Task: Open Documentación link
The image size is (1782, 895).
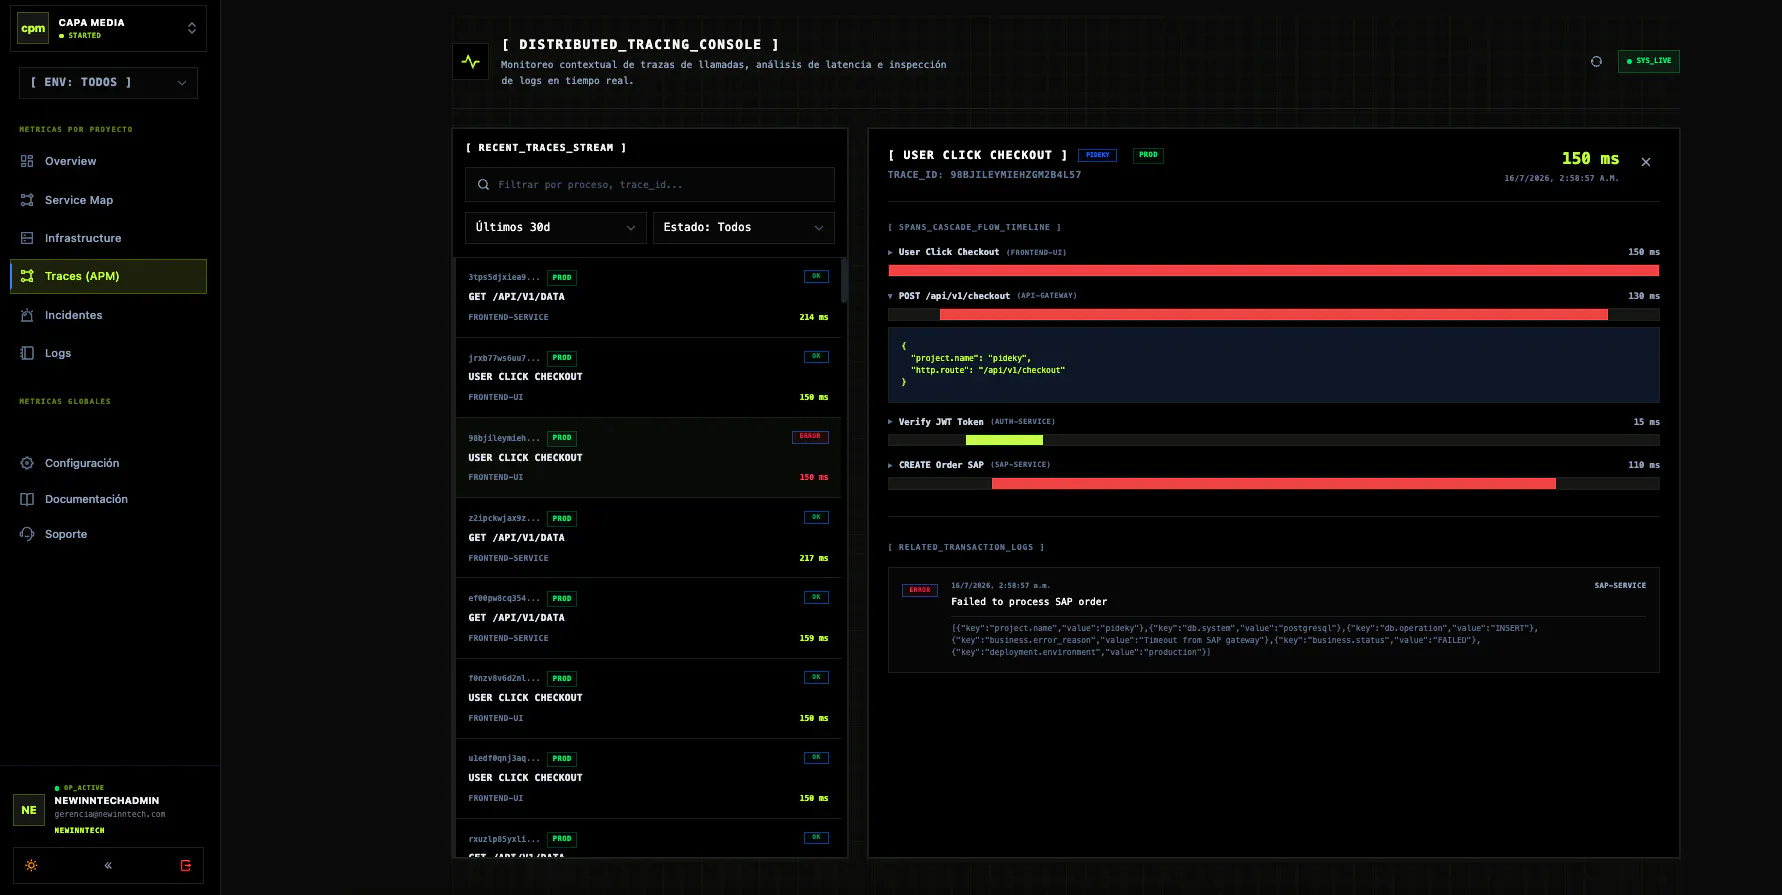Action: [108, 499]
